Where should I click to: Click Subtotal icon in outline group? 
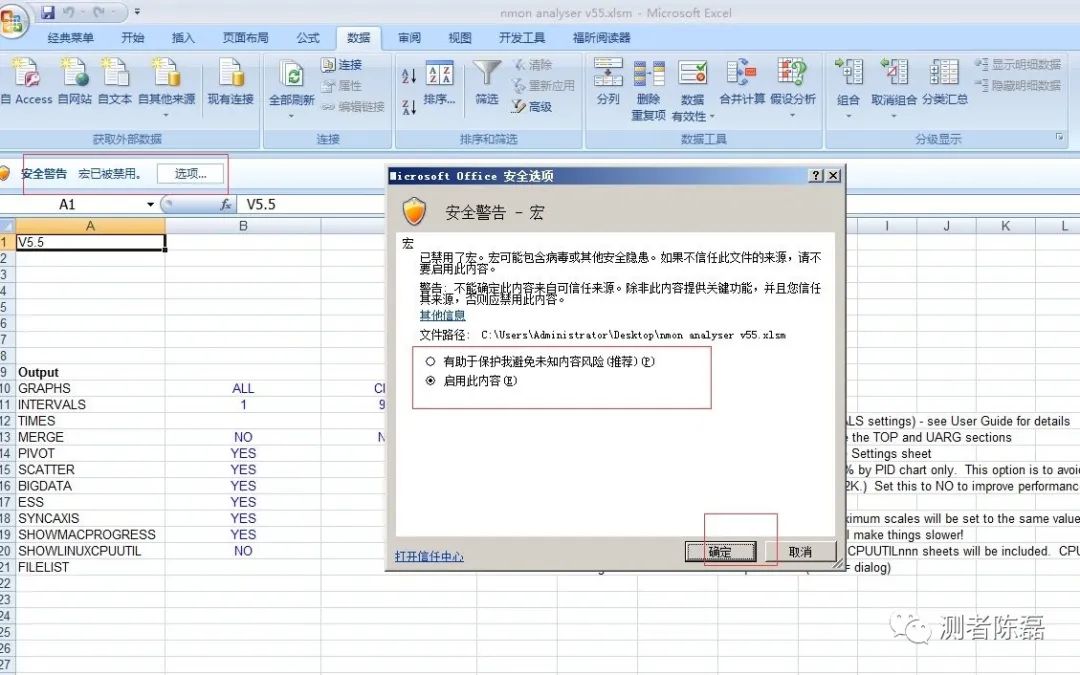pyautogui.click(x=944, y=72)
